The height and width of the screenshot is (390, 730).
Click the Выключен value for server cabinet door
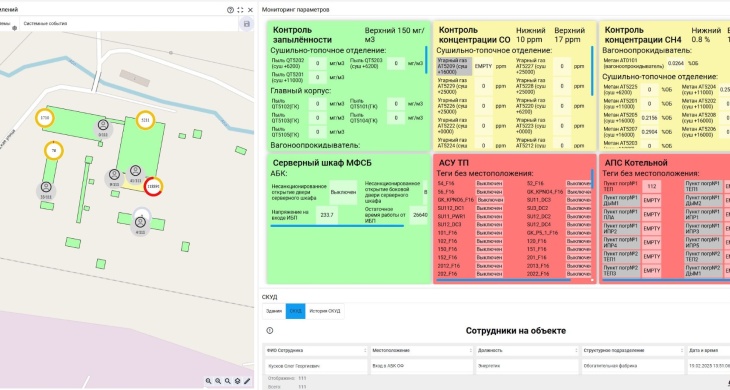(x=343, y=192)
